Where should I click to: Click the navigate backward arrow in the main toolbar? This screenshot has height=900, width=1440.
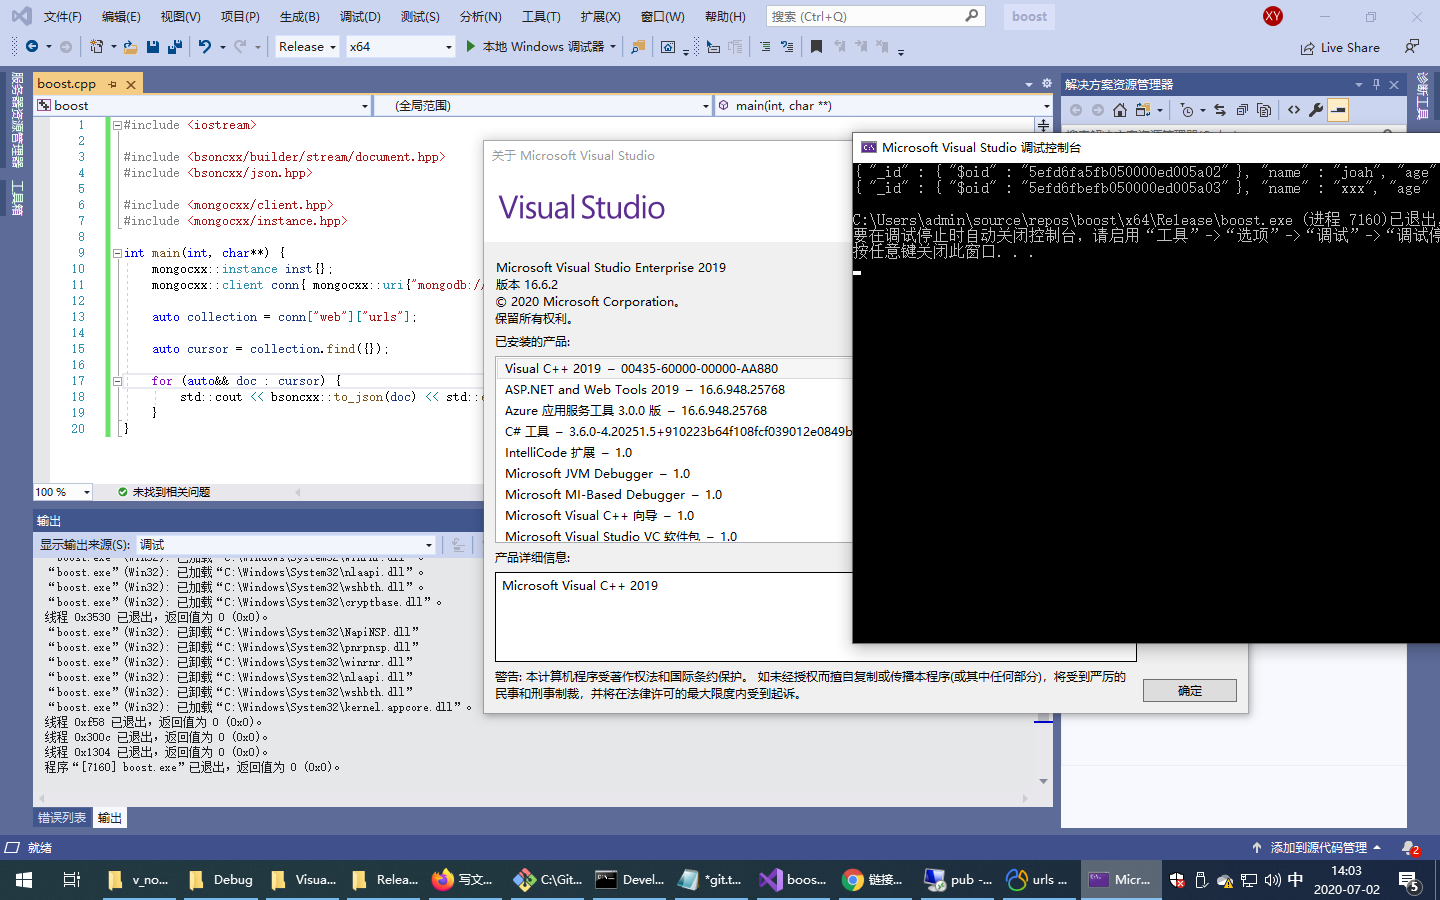tap(32, 47)
